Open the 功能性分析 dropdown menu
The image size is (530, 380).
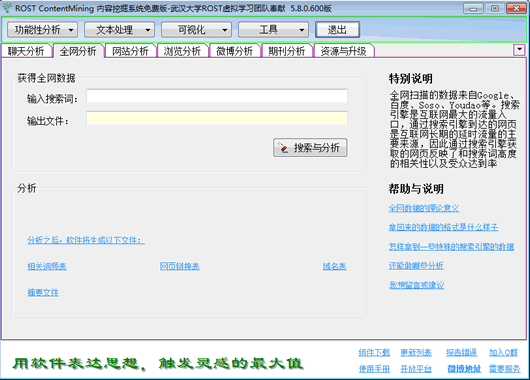[x=43, y=30]
